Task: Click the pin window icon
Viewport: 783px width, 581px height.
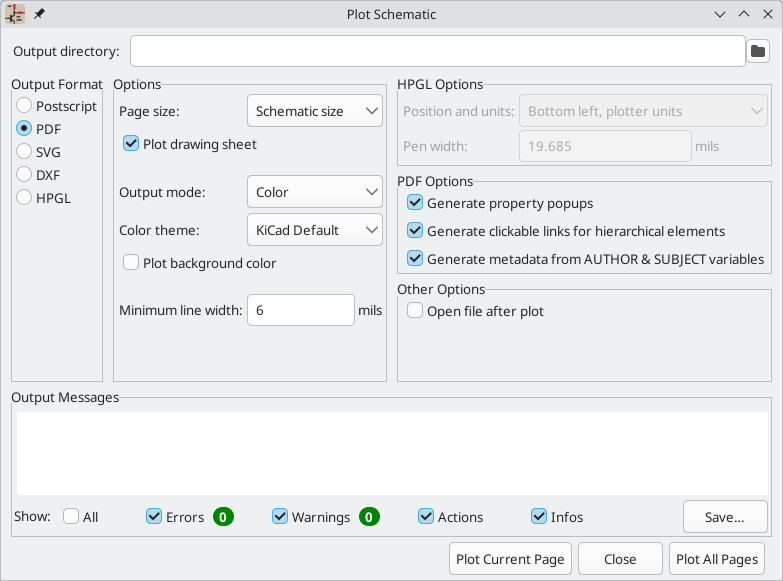Action: coord(40,15)
